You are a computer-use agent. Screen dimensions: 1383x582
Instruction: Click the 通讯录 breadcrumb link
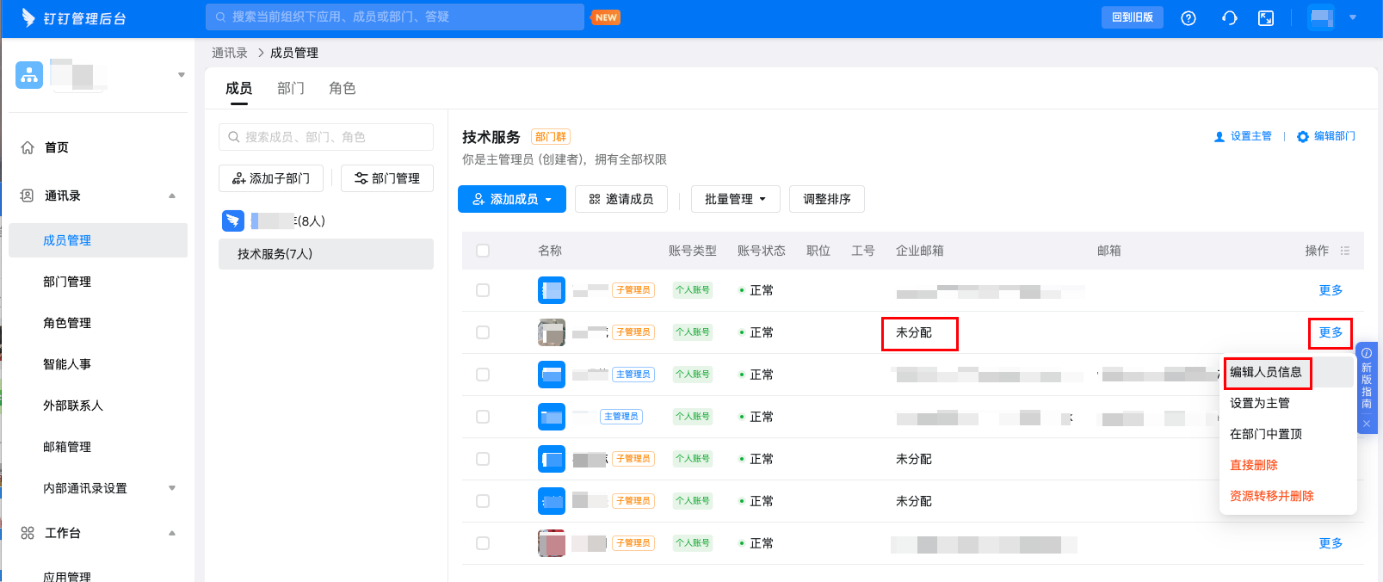pos(230,53)
